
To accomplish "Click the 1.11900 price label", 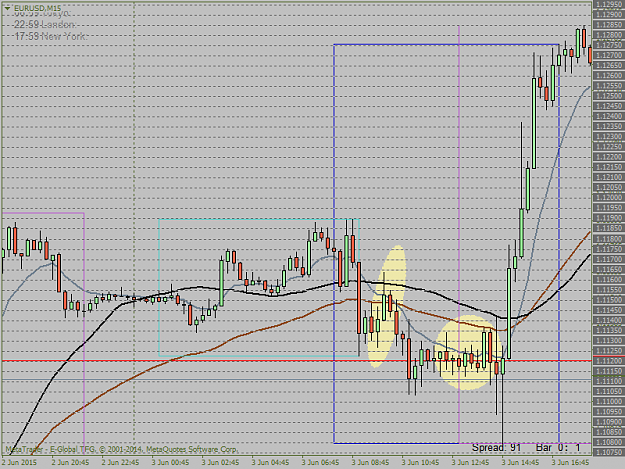I will [x=609, y=218].
